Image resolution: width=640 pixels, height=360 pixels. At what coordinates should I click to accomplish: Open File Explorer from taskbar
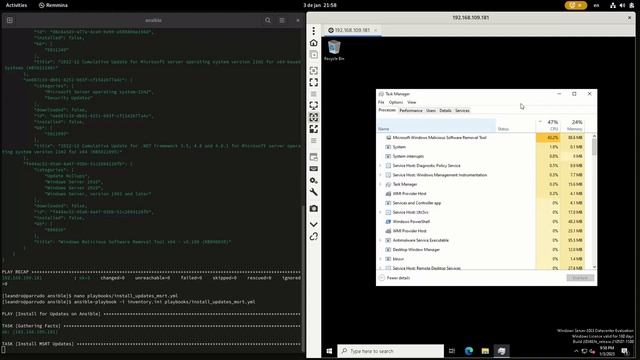pyautogui.click(x=485, y=351)
